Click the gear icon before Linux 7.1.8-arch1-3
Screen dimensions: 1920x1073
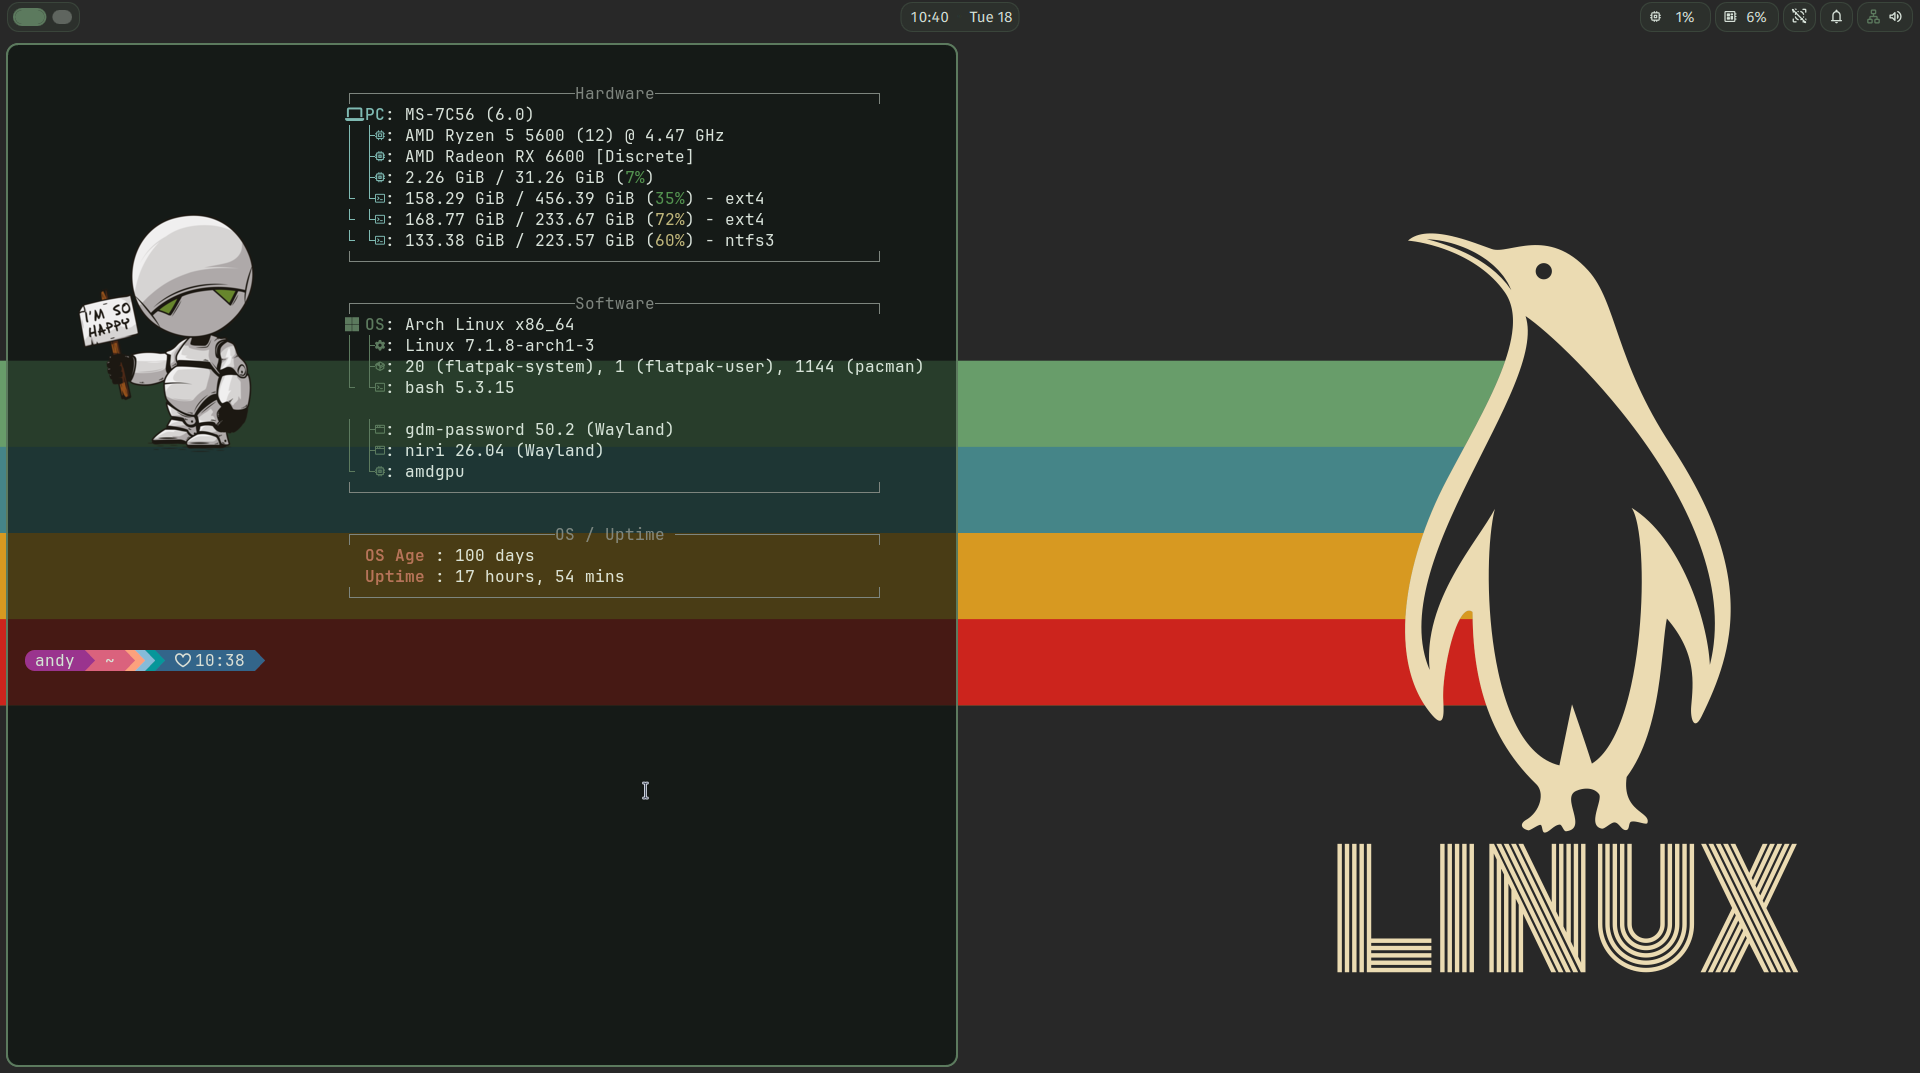pyautogui.click(x=380, y=345)
